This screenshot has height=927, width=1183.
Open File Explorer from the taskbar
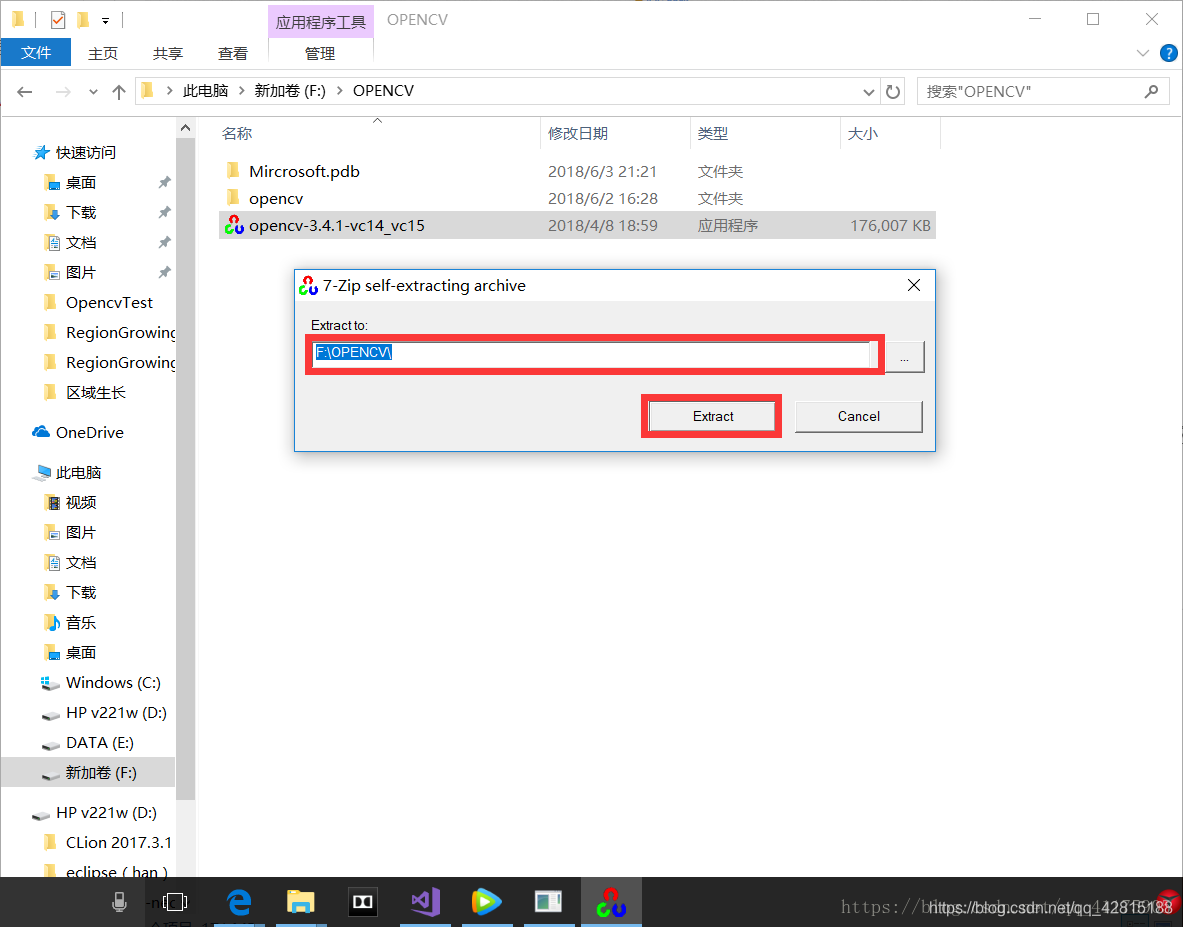coord(300,901)
